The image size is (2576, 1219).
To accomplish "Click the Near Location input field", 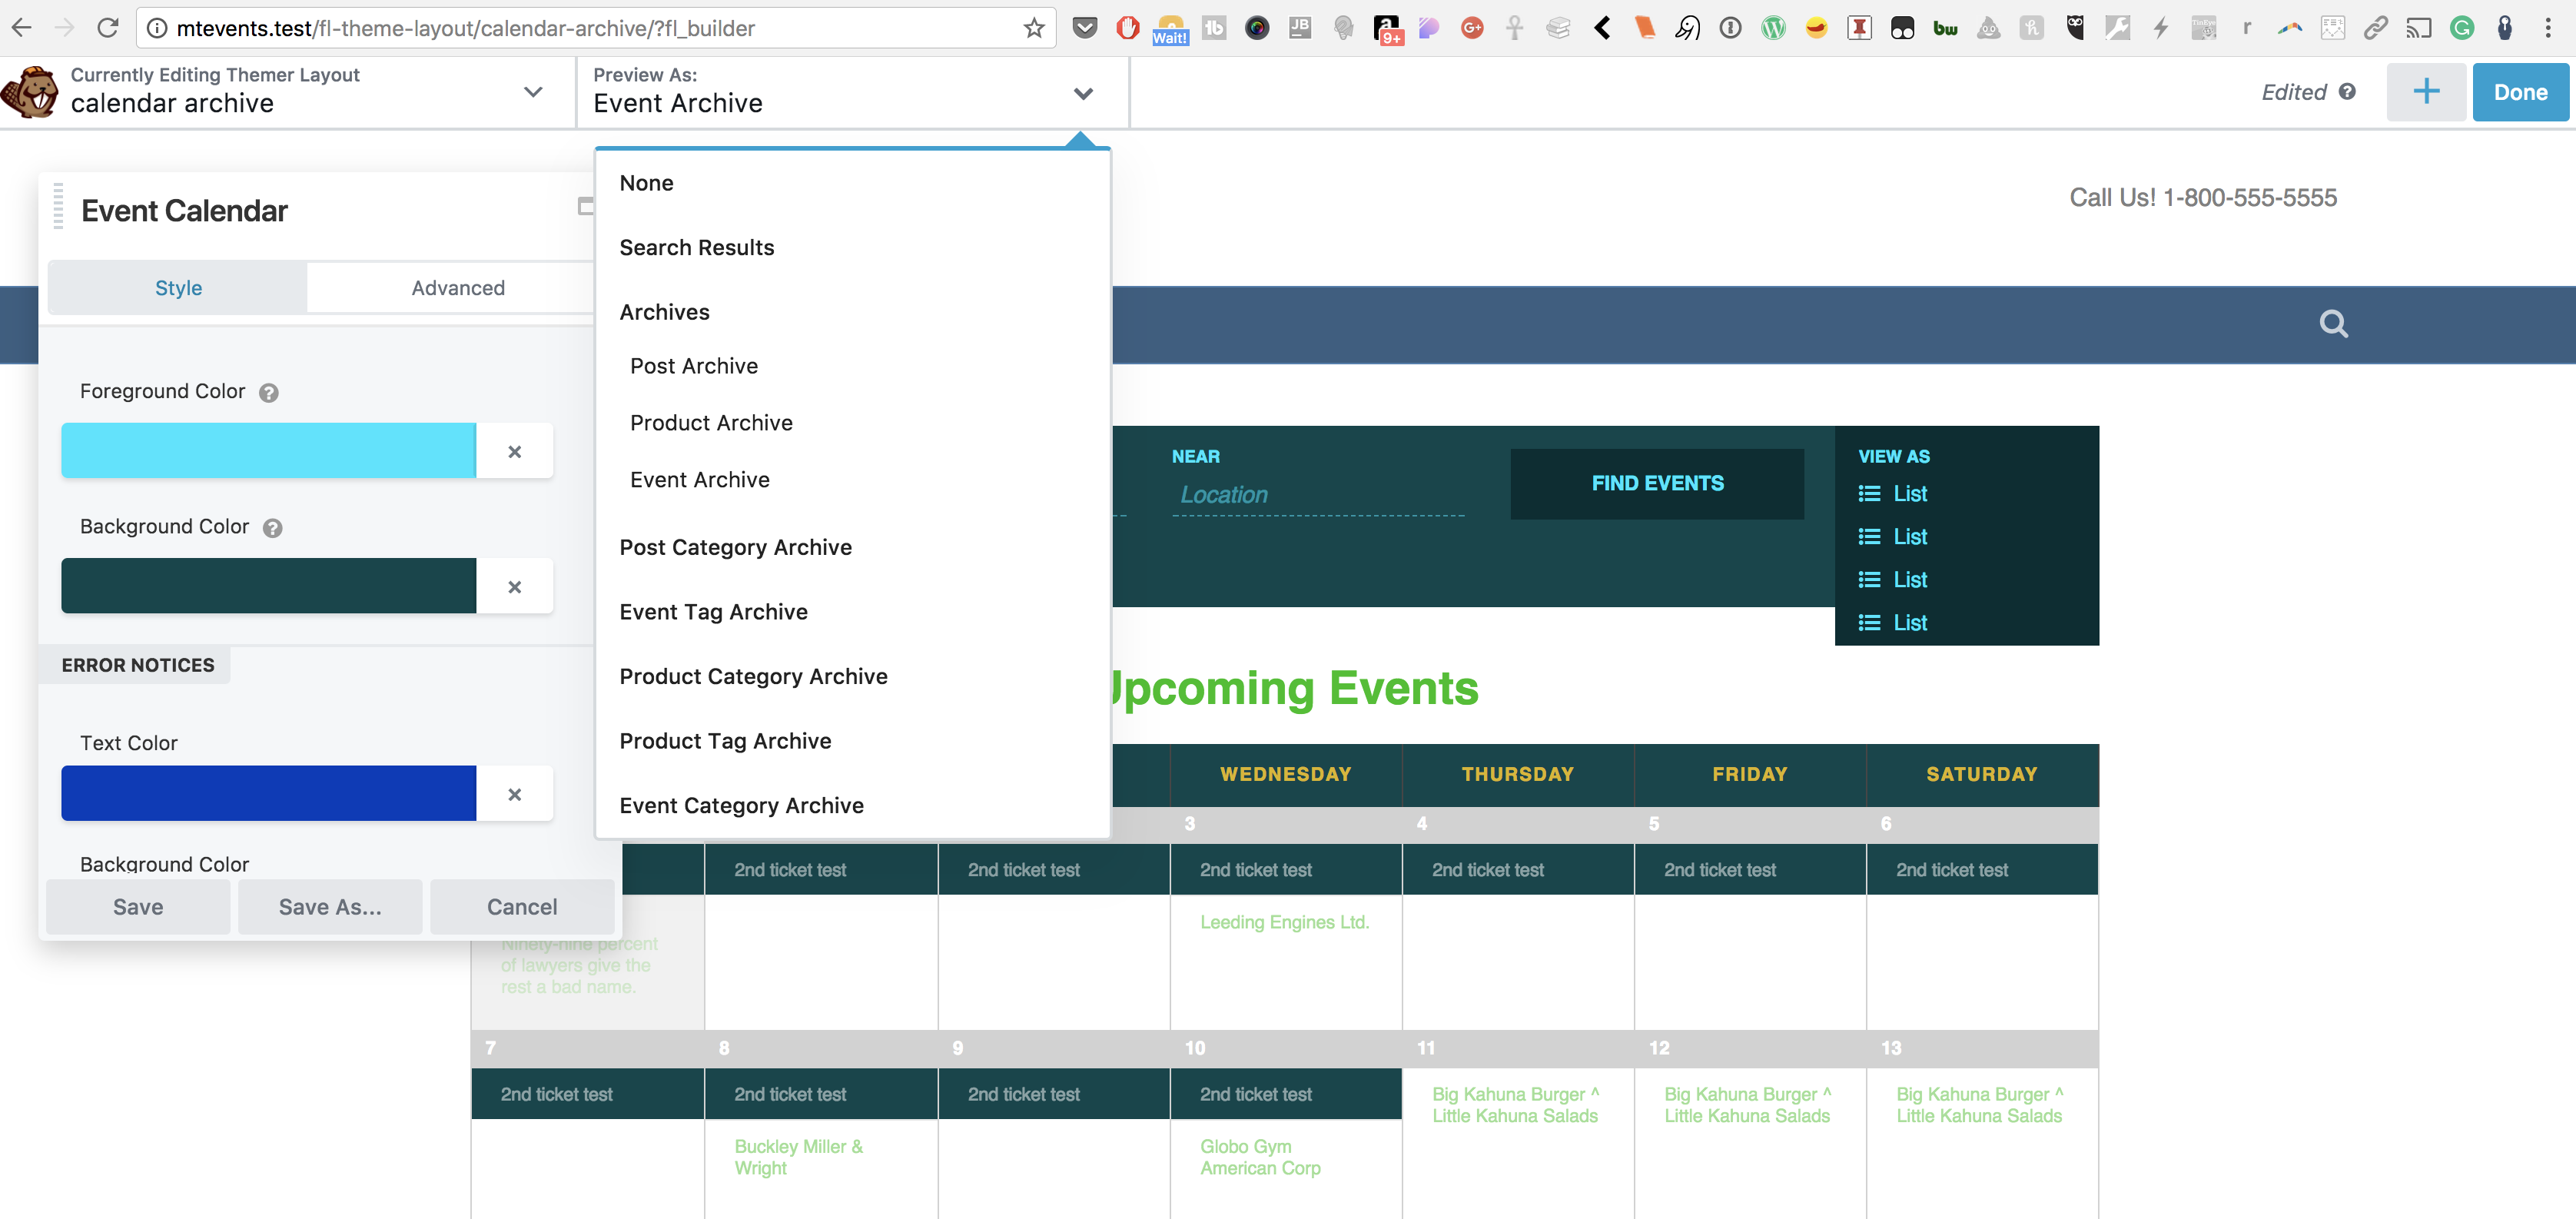I will pos(1318,495).
